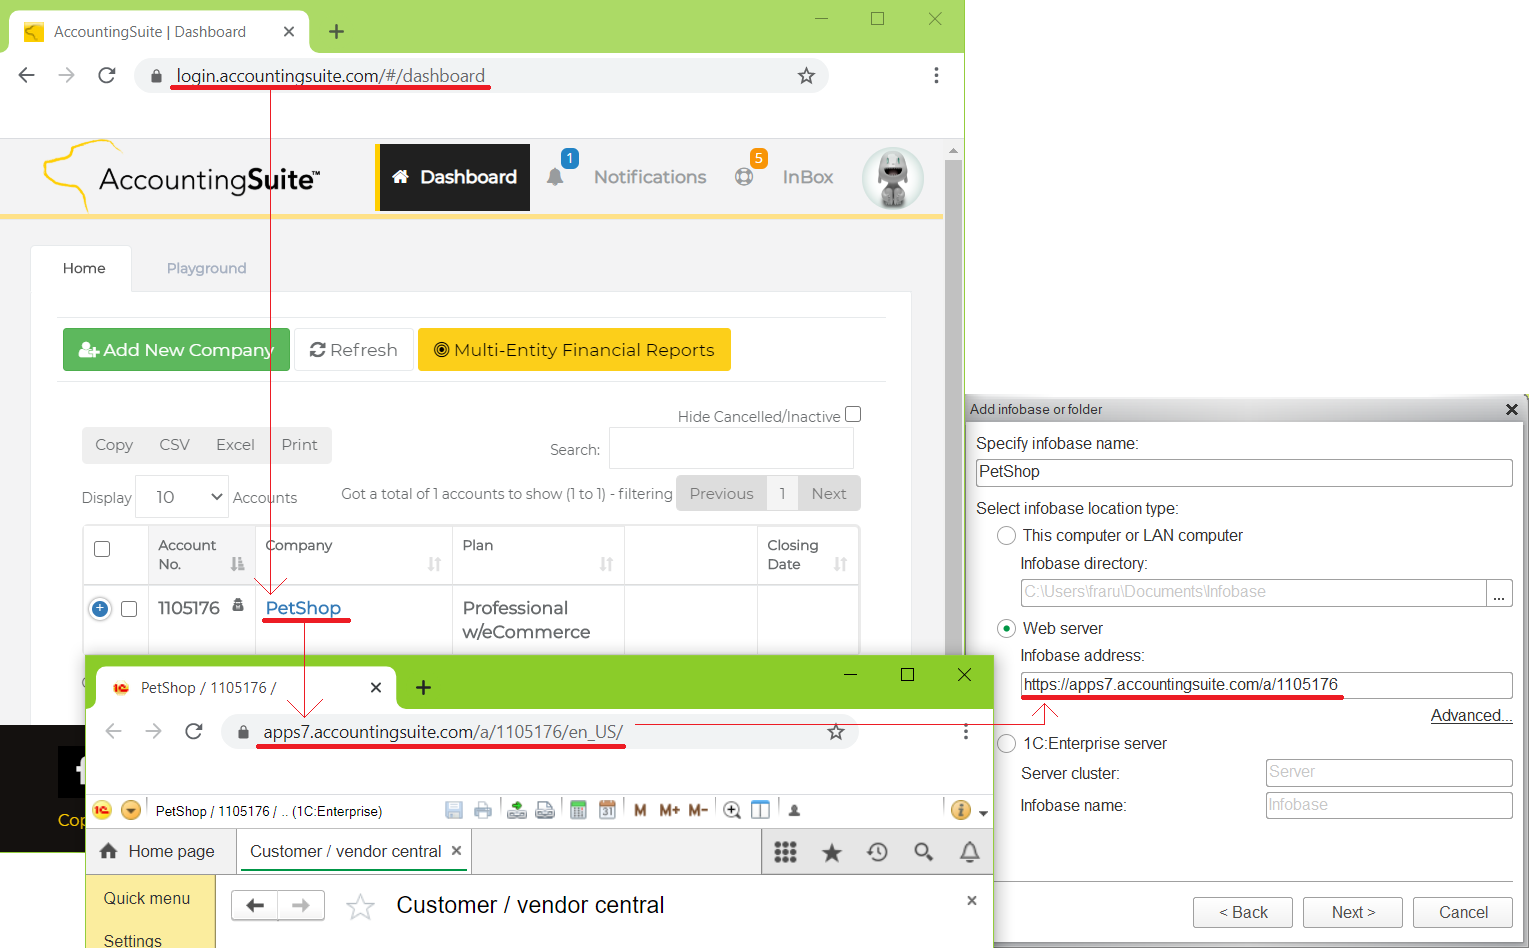Open the History clock icon
The width and height of the screenshot is (1529, 948).
[x=878, y=852]
